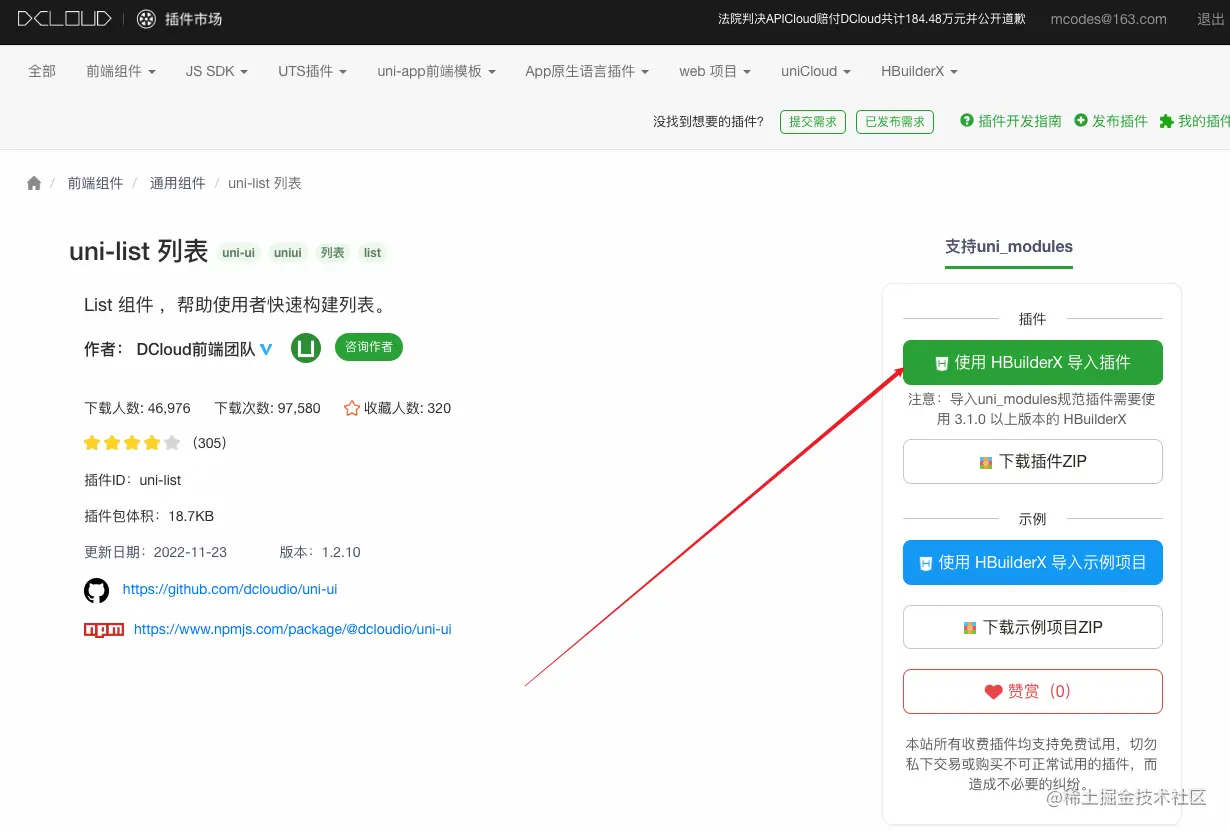Click the 版本: 1.2.10 text
The image size is (1230, 831).
[320, 552]
